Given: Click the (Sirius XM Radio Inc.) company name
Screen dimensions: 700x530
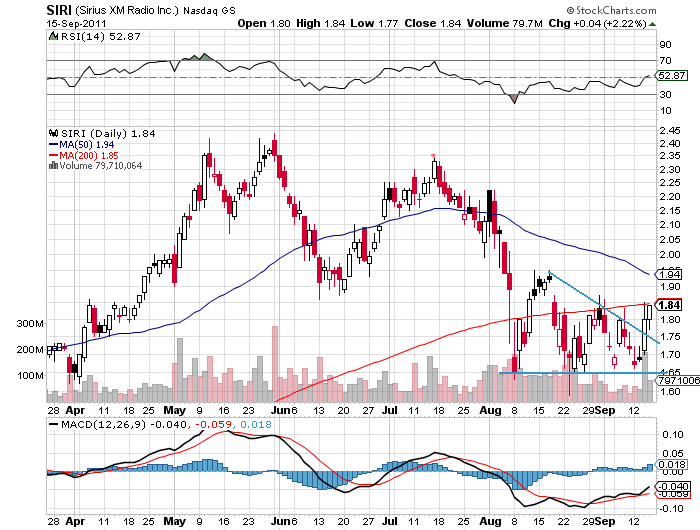Looking at the screenshot, I should (x=127, y=10).
